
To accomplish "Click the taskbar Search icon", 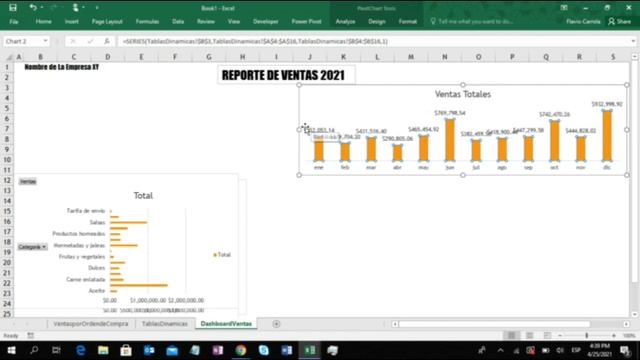I will tap(34, 350).
